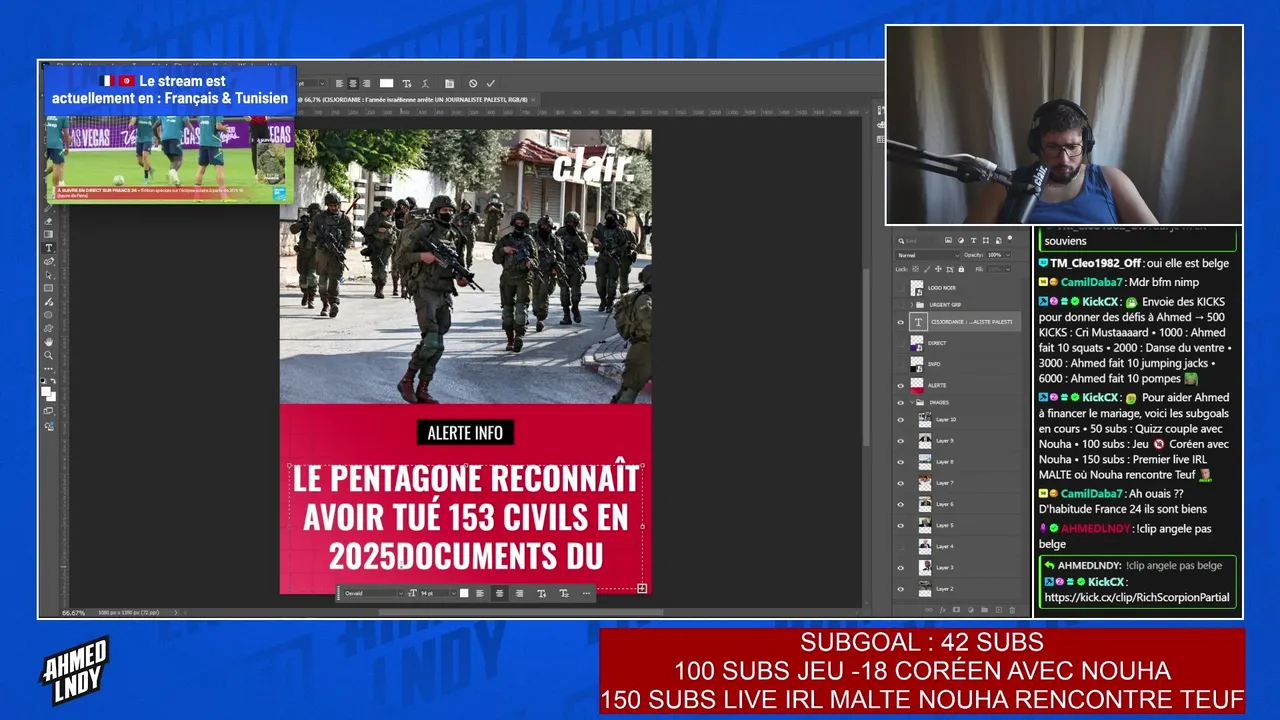
Task: Left-align text in the top options bar
Action: coord(340,84)
